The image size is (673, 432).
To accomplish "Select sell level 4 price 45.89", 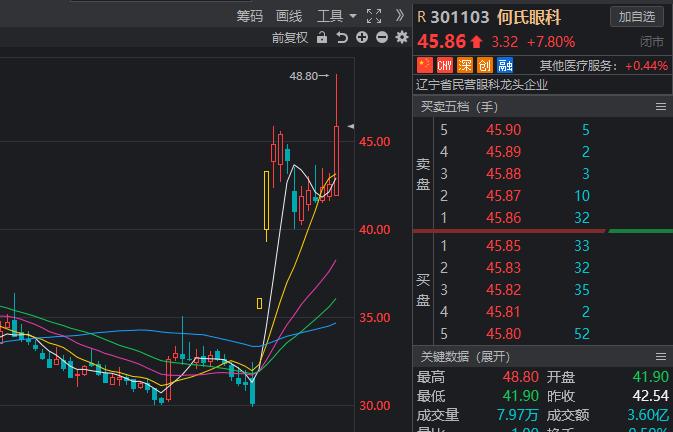I will (x=503, y=151).
